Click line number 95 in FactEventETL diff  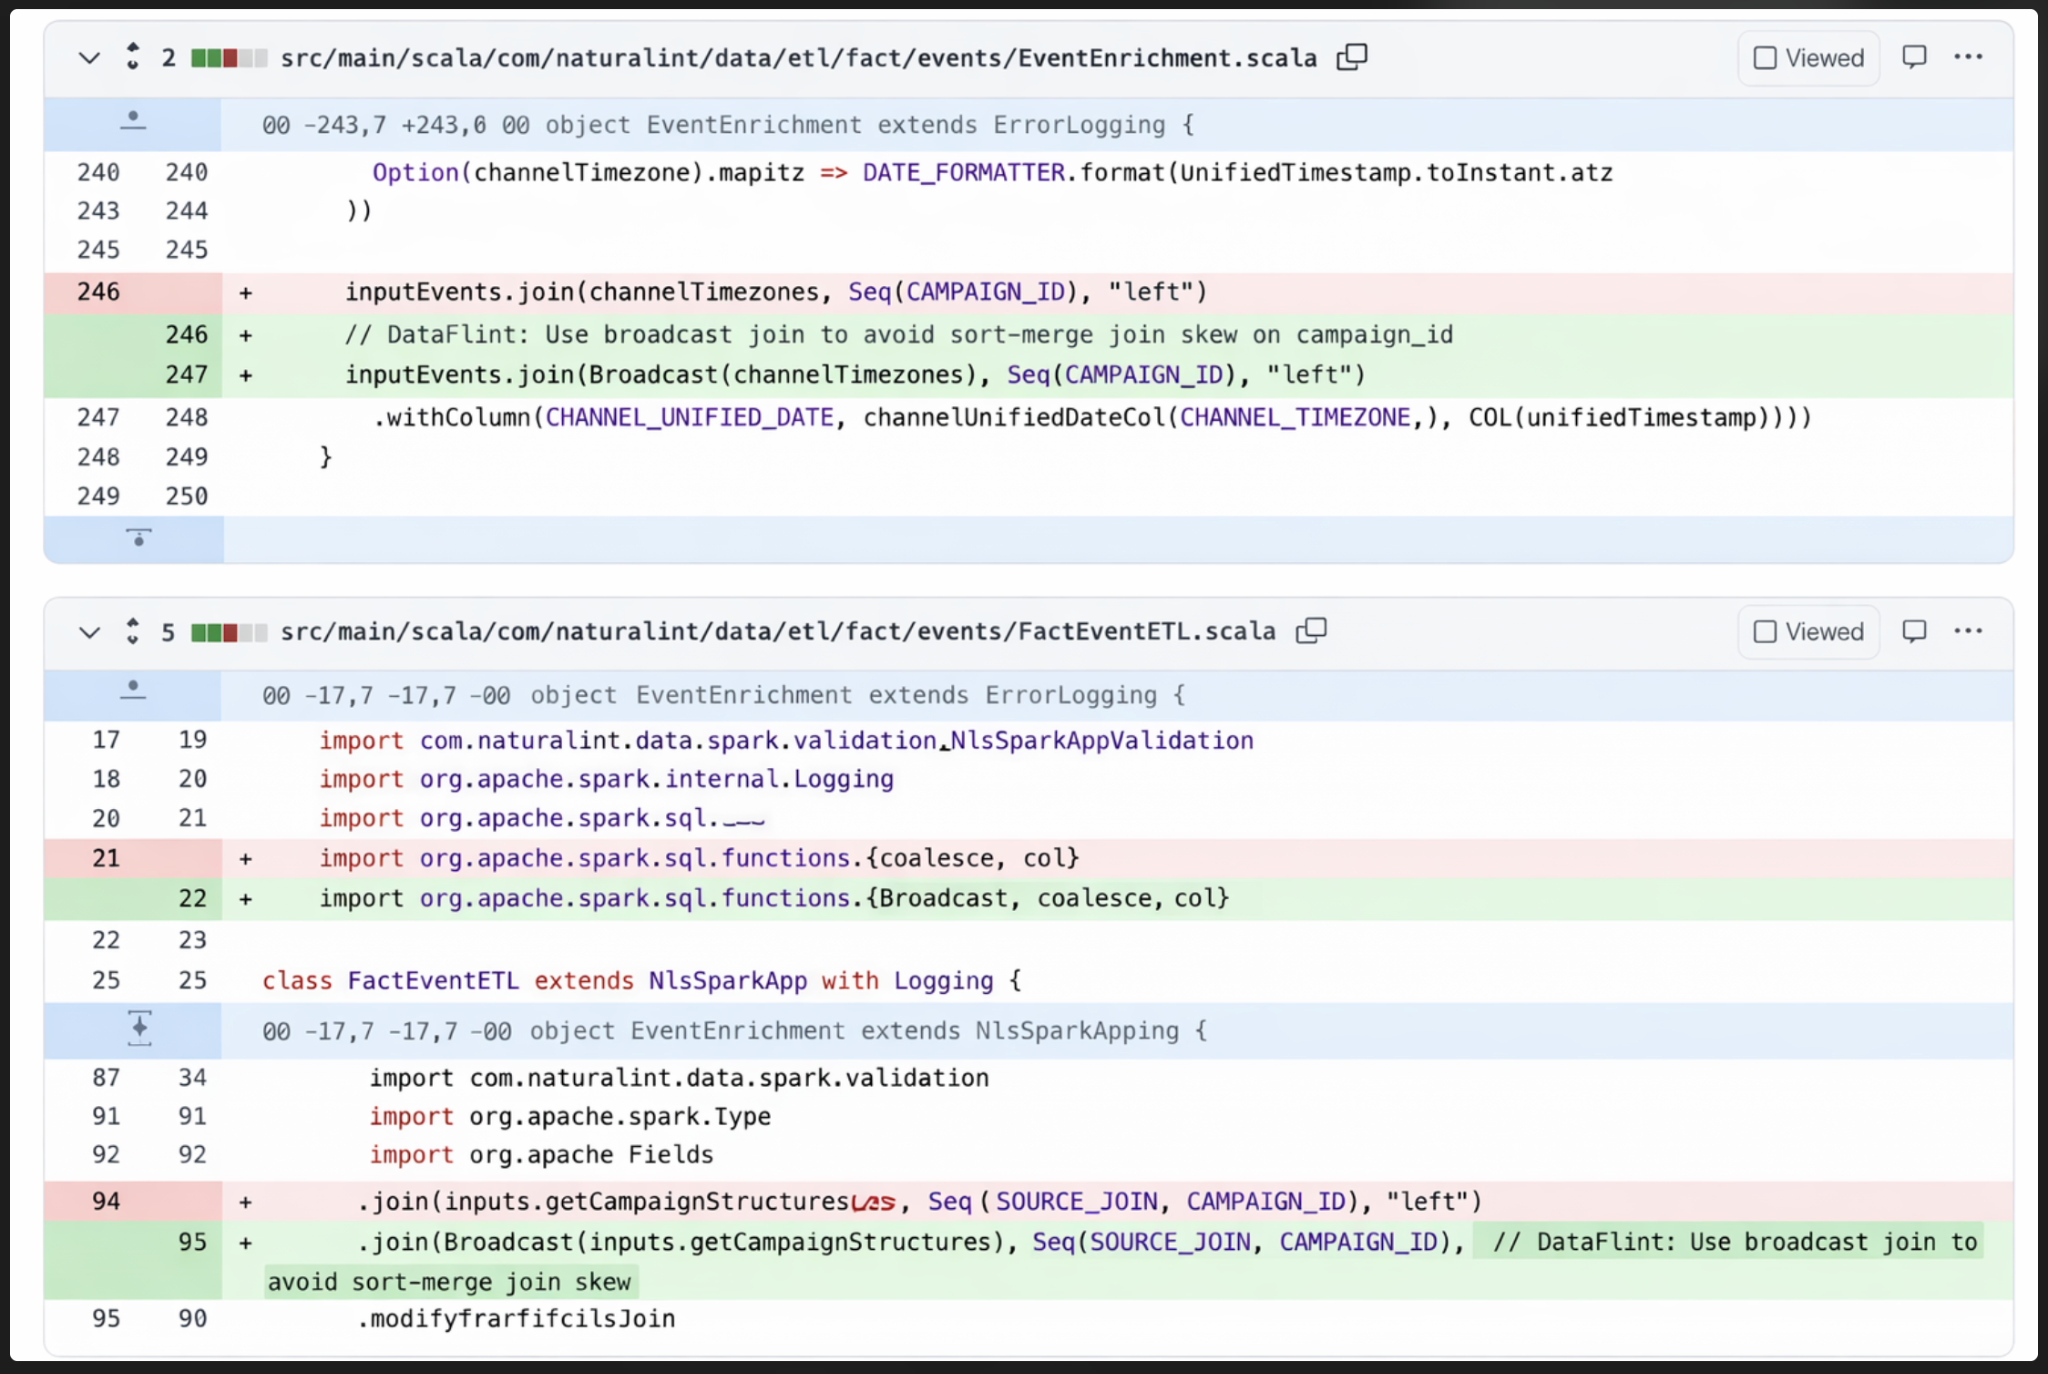pos(192,1241)
